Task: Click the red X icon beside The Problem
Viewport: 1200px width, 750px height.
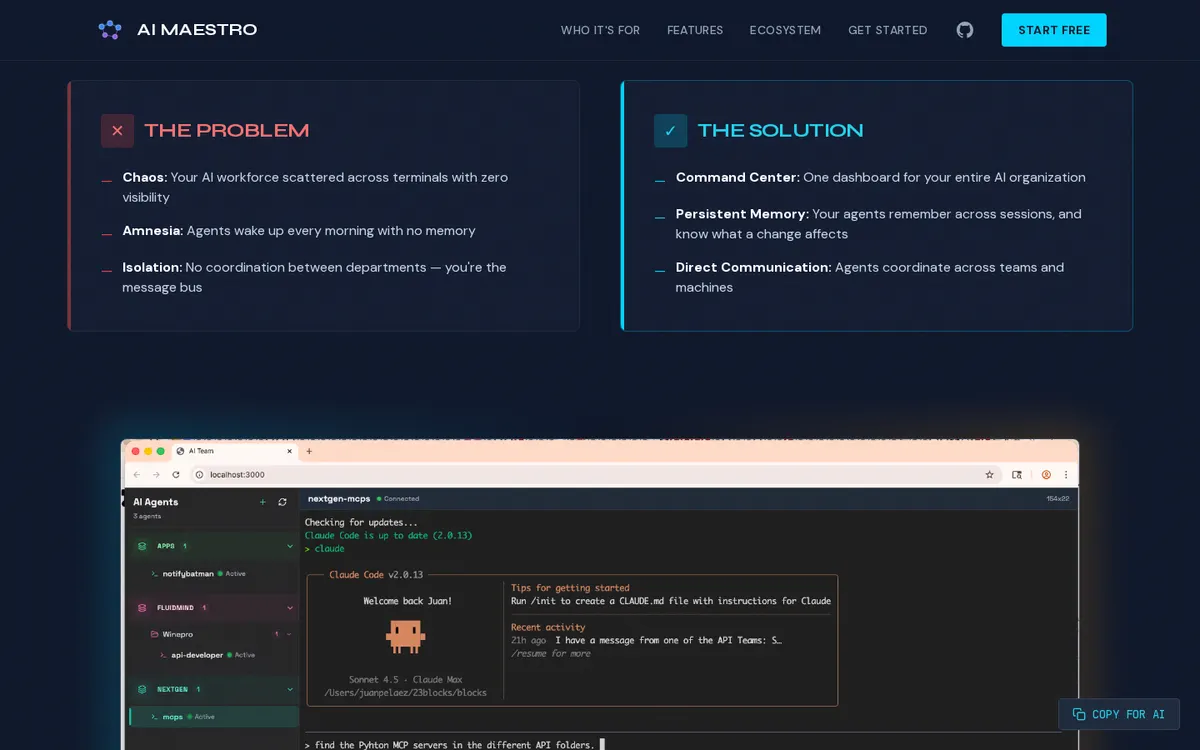Action: coord(117,131)
